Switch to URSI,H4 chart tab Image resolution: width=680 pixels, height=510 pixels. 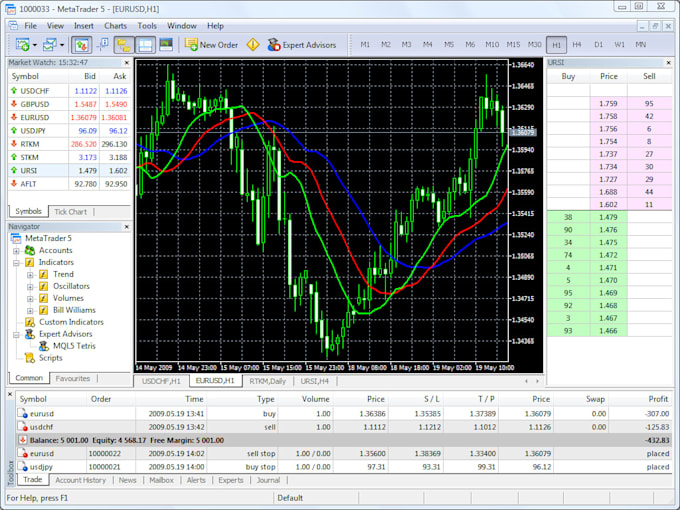pos(315,381)
